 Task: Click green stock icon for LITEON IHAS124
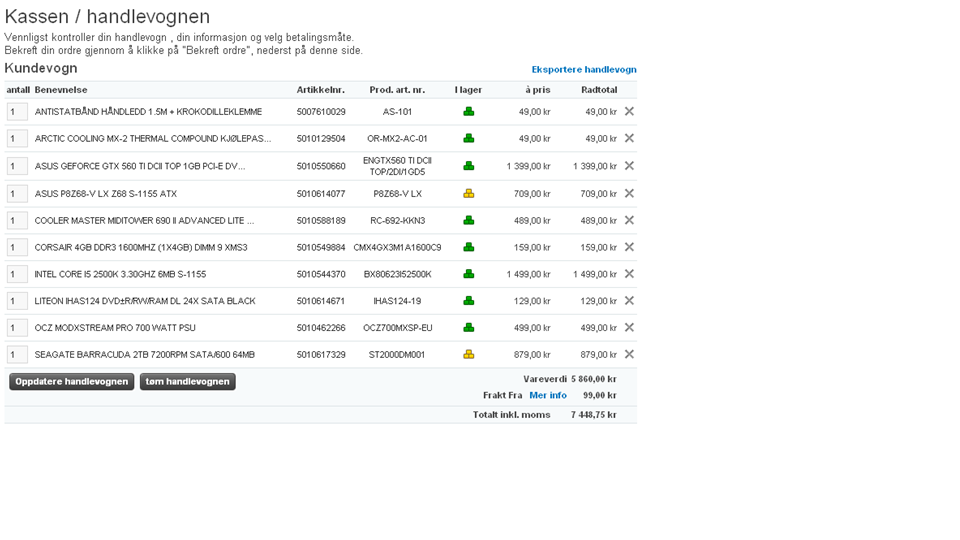coord(468,301)
